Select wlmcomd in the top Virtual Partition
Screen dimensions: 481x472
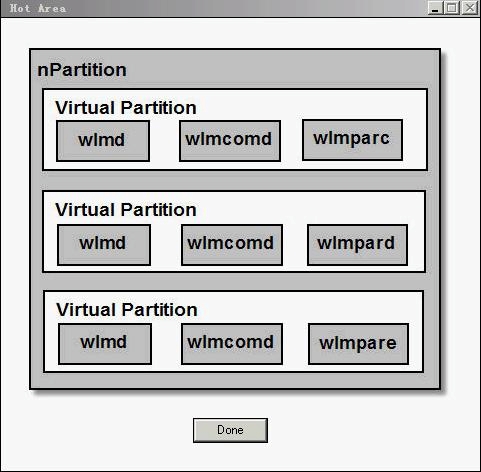point(230,141)
